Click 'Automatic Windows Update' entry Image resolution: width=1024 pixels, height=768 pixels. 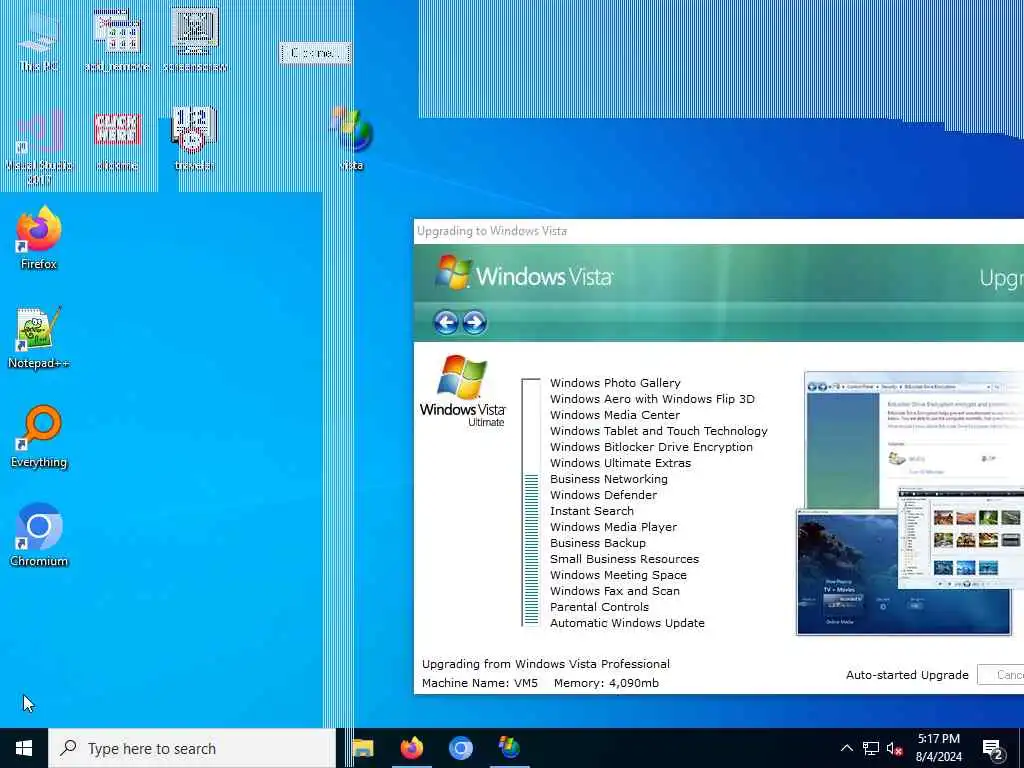coord(627,623)
